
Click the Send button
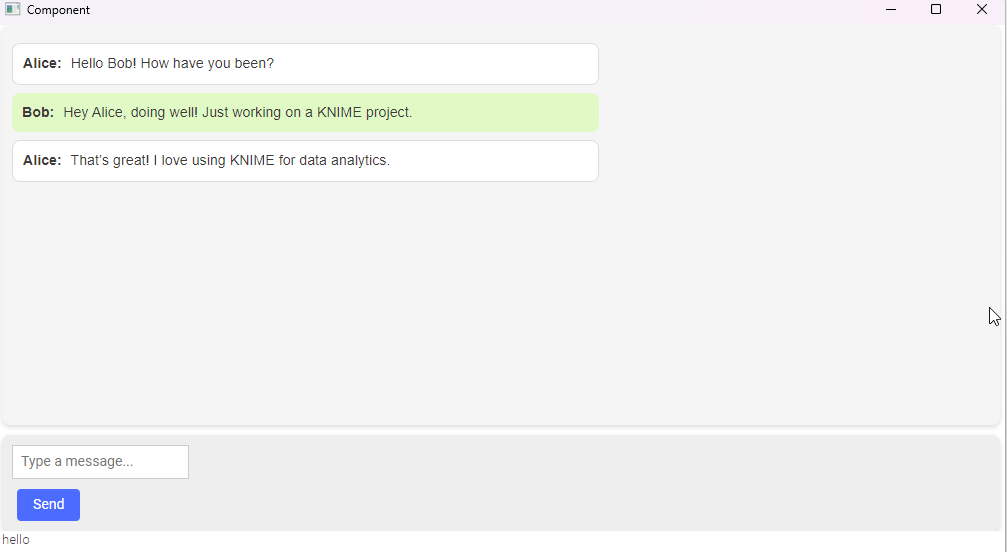click(x=48, y=505)
